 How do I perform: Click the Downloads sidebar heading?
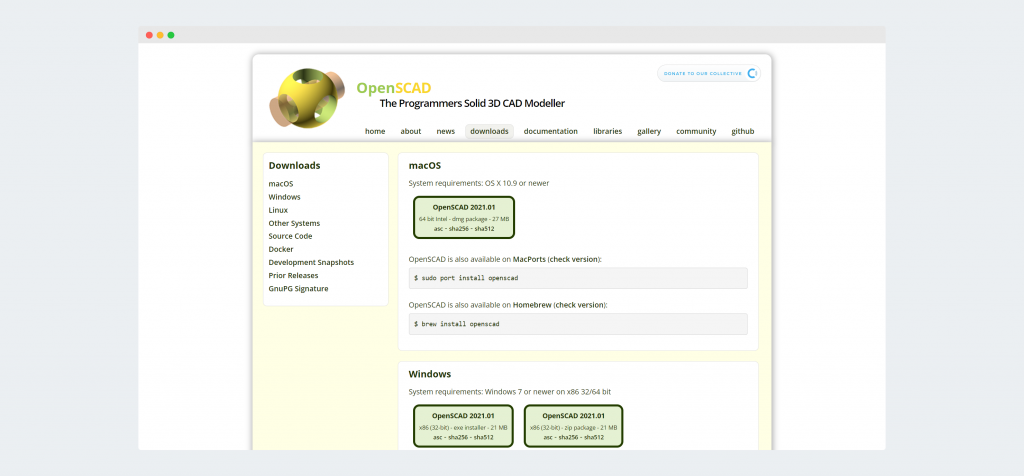coord(295,166)
